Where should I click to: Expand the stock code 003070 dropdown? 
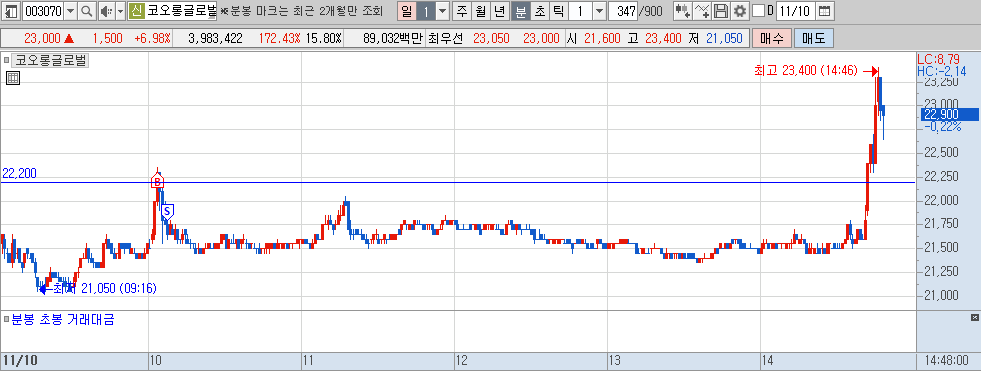(70, 11)
